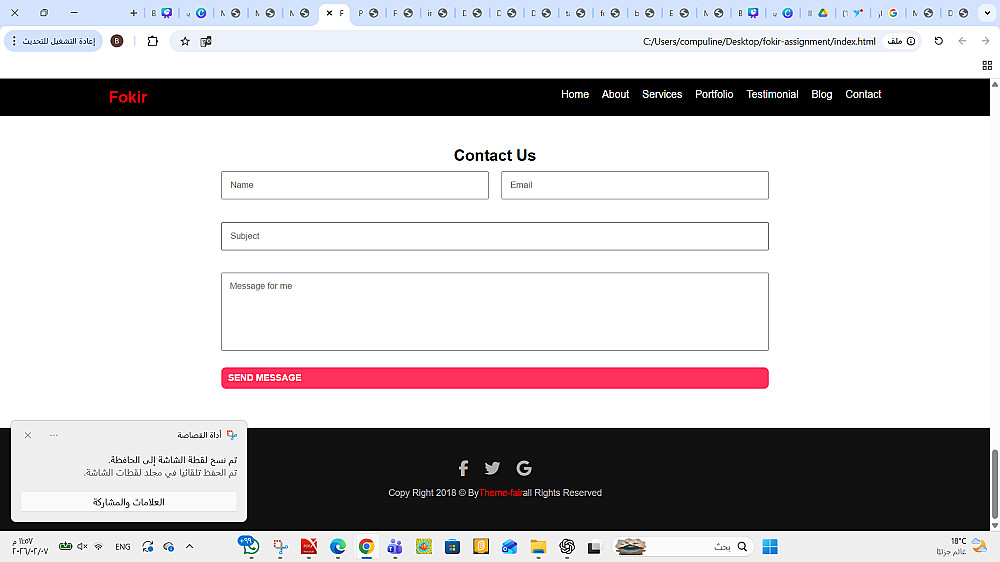This screenshot has width=1000, height=562.
Task: Click the Twitter bird icon in the footer
Action: 492,468
